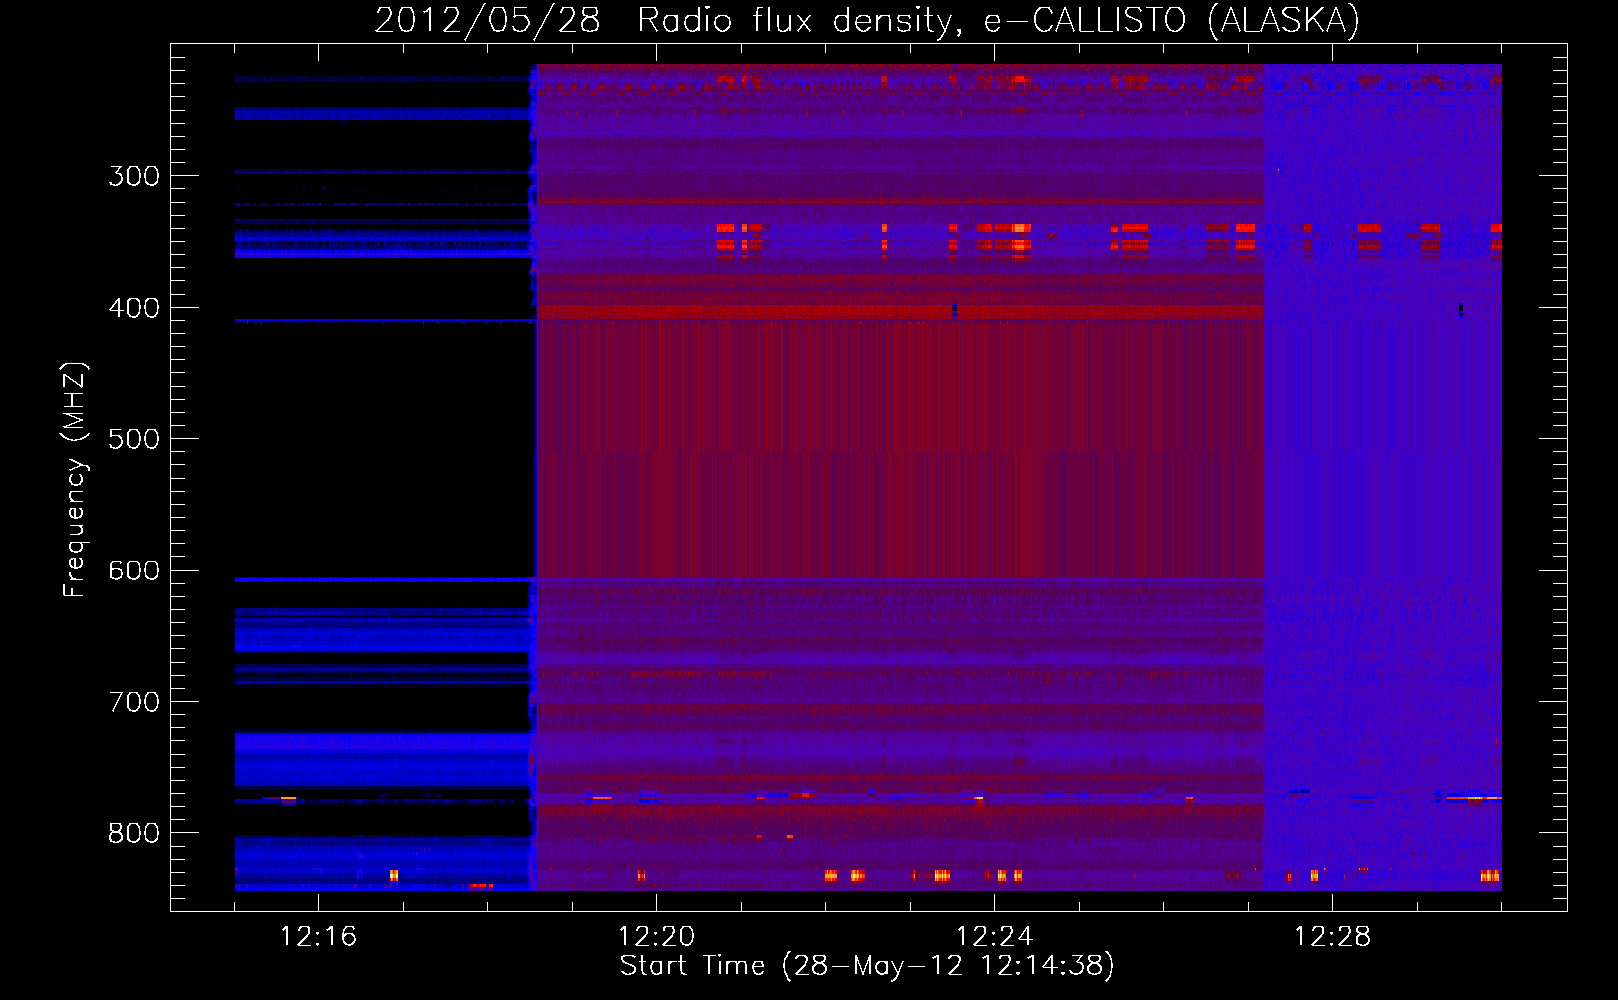Image resolution: width=1618 pixels, height=1000 pixels.
Task: Click the 12:24 time tick label
Action: (994, 937)
